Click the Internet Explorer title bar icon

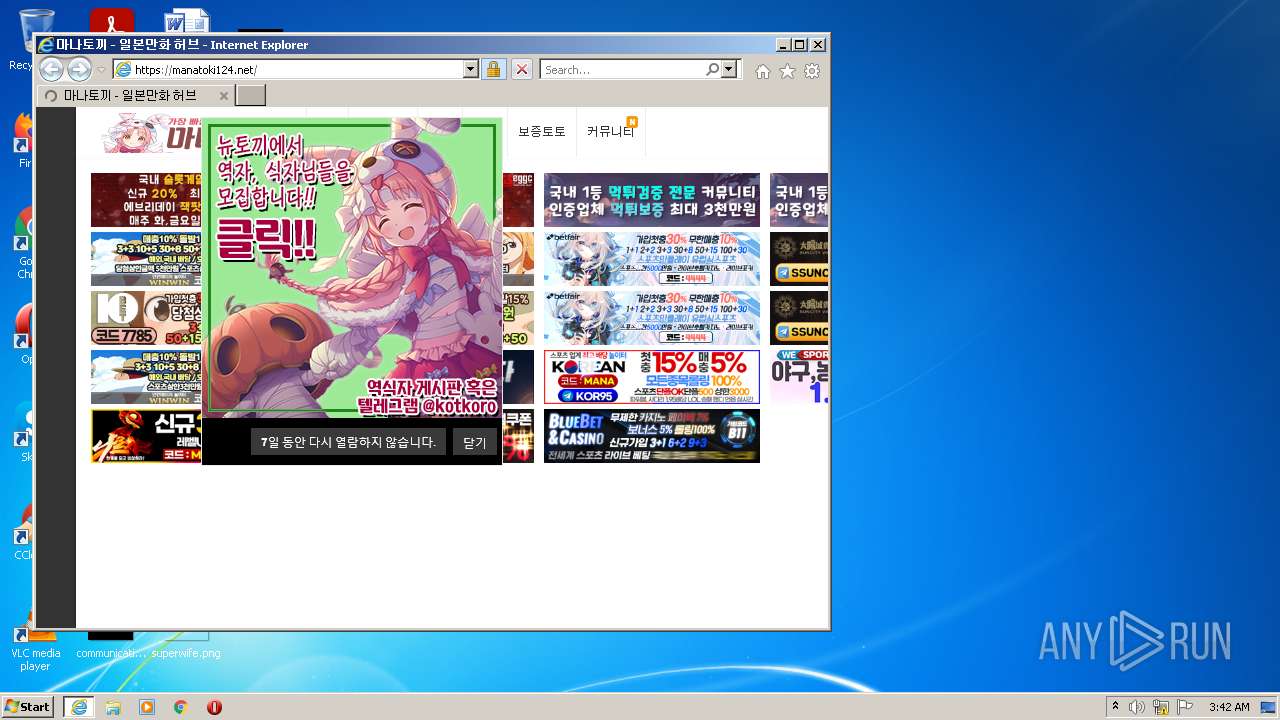point(45,44)
